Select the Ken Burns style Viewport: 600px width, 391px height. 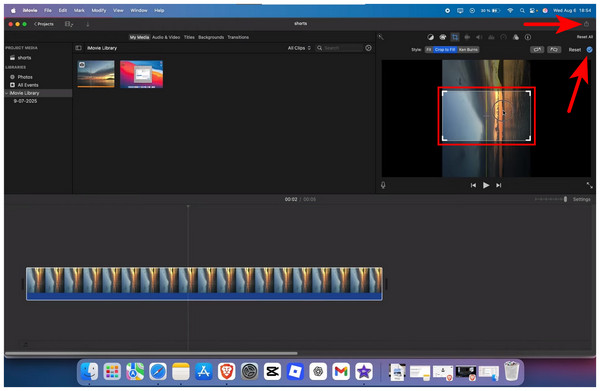click(x=468, y=49)
